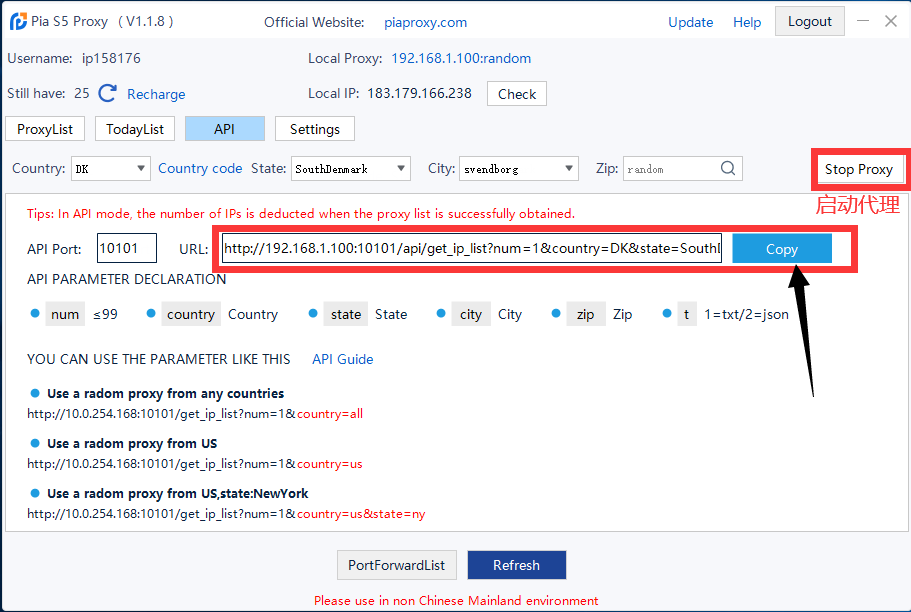
Task: Click the Pia S5 Proxy logo icon
Action: [18, 21]
